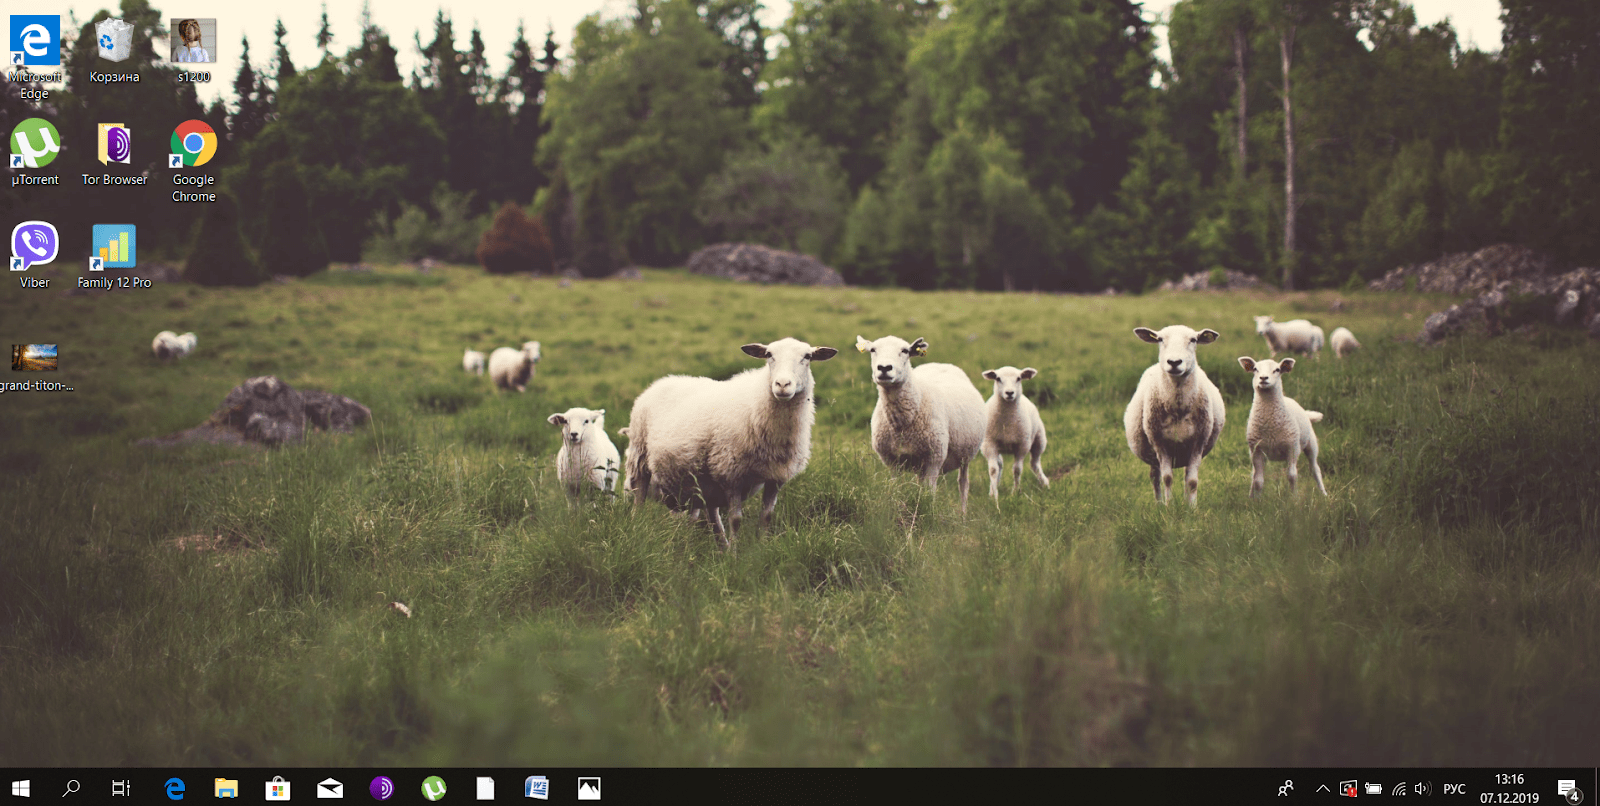Image resolution: width=1600 pixels, height=806 pixels.
Task: Open the Photos app from the taskbar
Action: point(589,788)
